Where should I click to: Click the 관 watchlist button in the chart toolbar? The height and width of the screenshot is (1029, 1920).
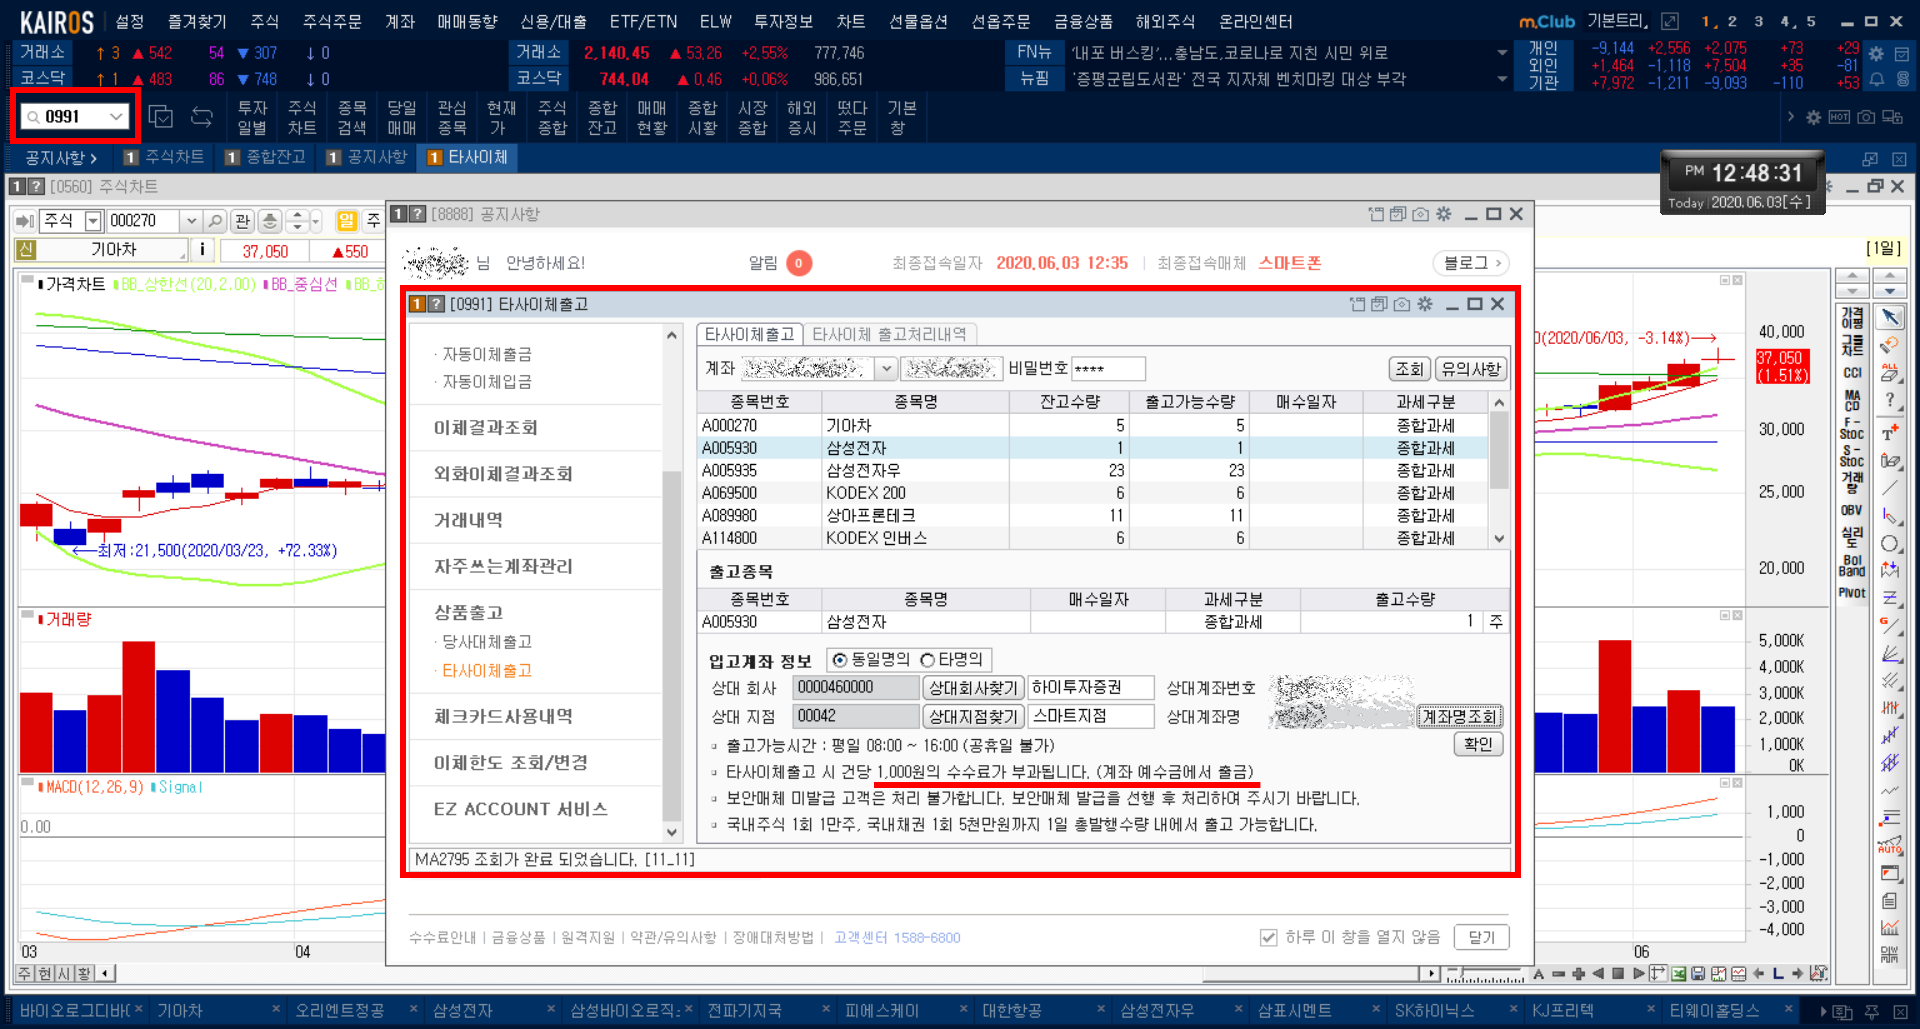click(x=242, y=221)
